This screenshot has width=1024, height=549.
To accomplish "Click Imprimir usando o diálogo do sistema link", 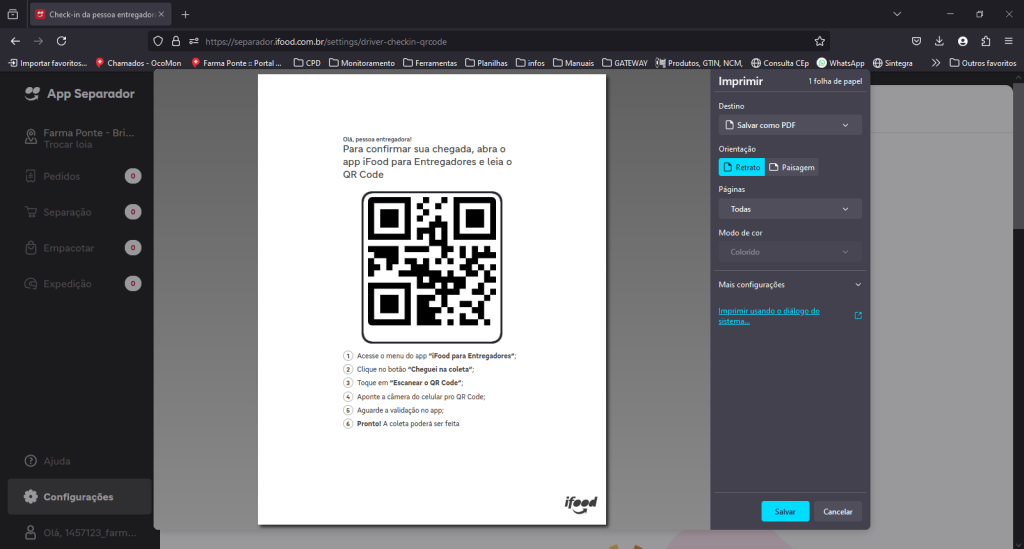I will click(769, 316).
